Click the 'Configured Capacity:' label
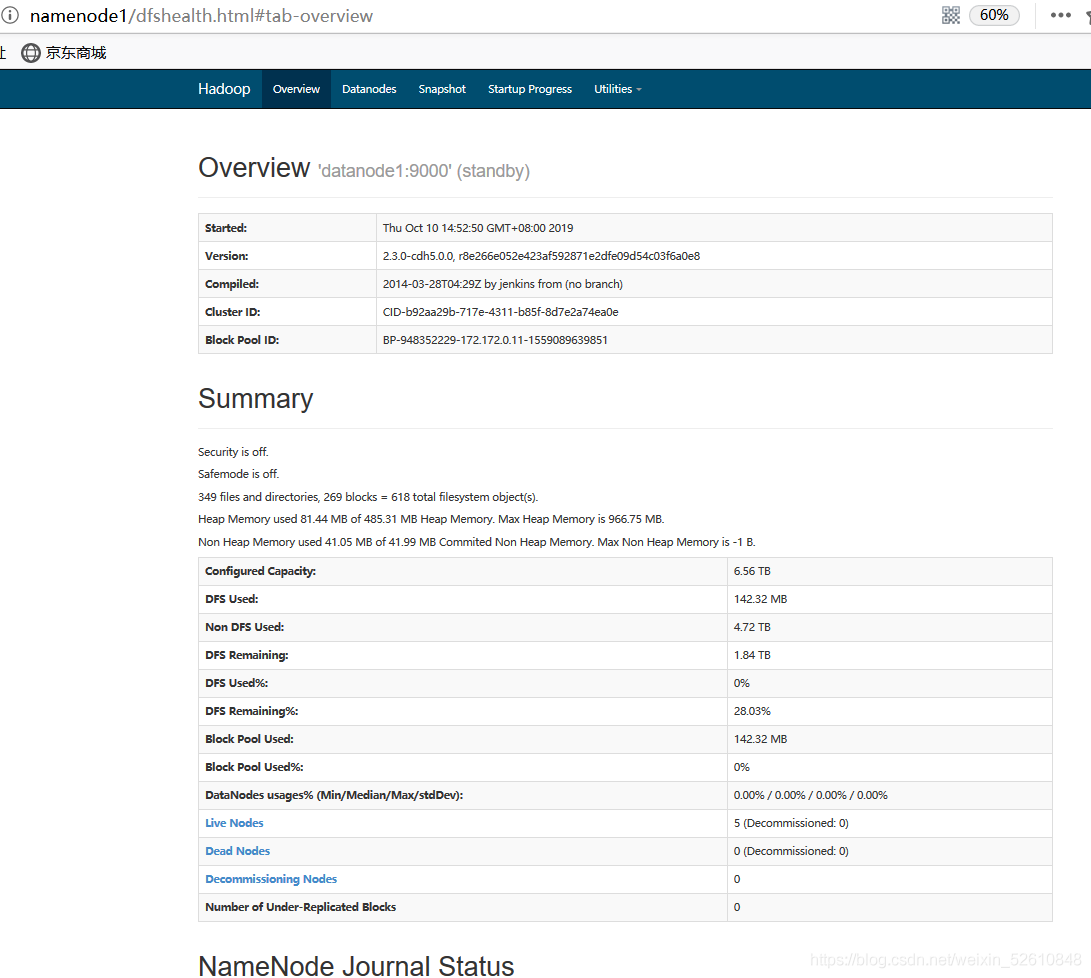1091x978 pixels. pos(260,571)
